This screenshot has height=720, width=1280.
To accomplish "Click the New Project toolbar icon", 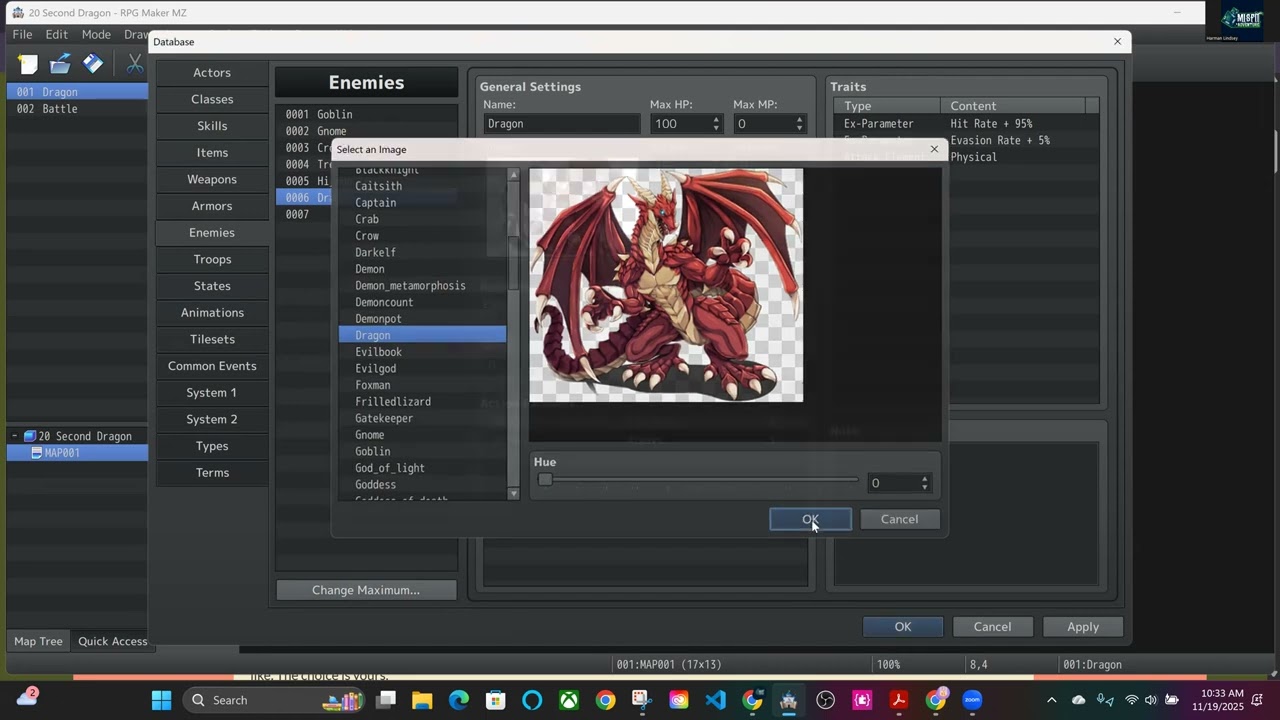I will (28, 64).
